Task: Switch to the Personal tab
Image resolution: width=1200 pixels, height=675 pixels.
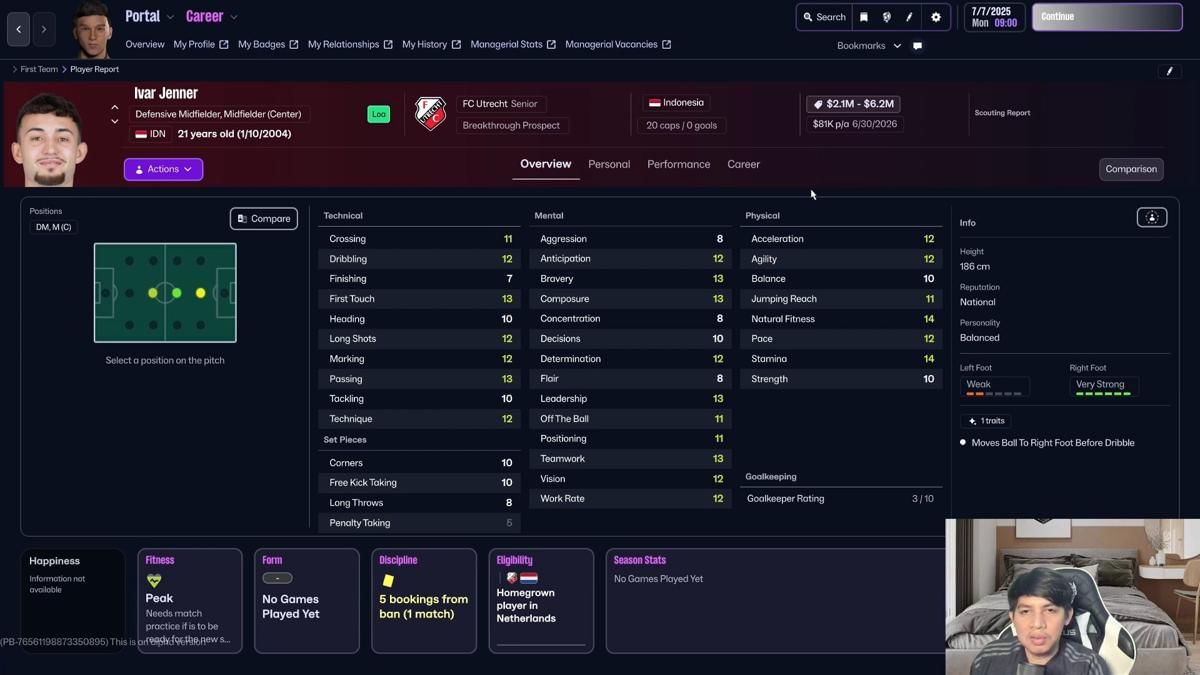Action: [x=609, y=165]
